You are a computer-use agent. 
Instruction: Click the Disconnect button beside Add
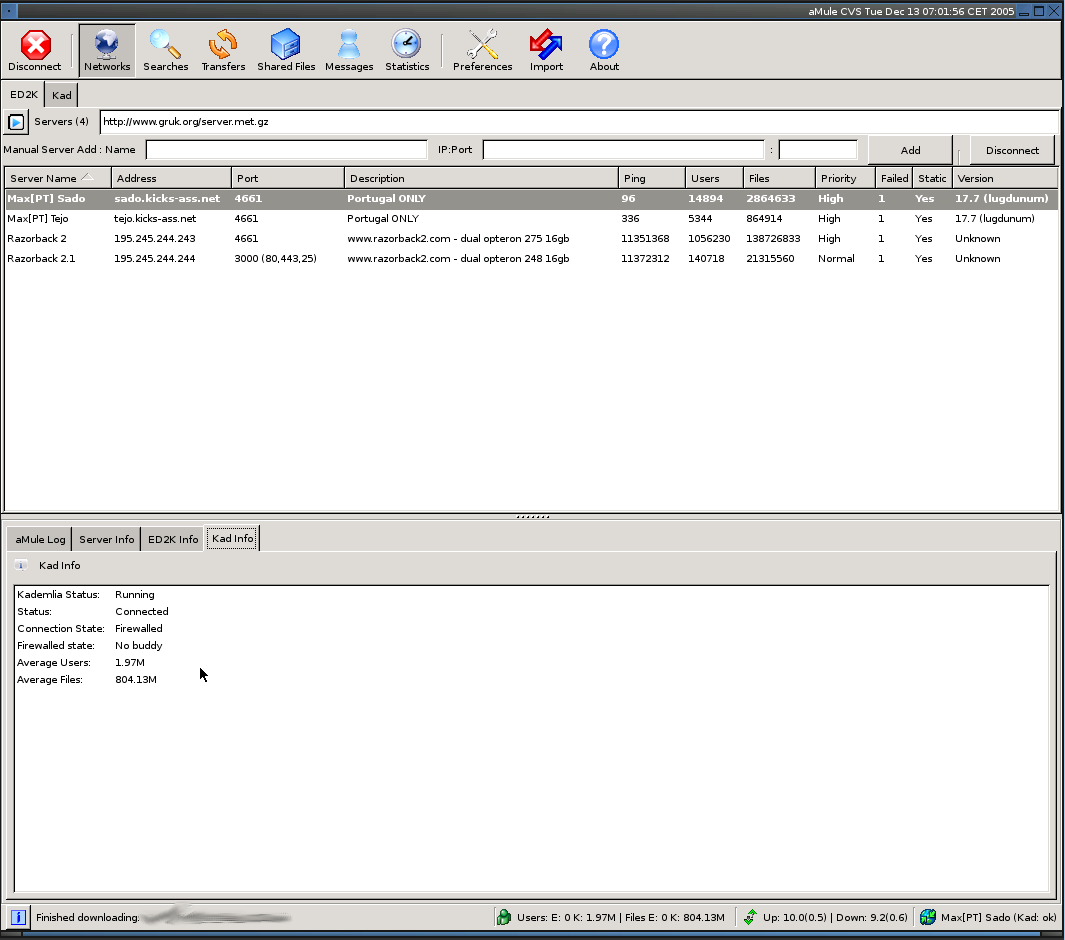[x=1012, y=150]
